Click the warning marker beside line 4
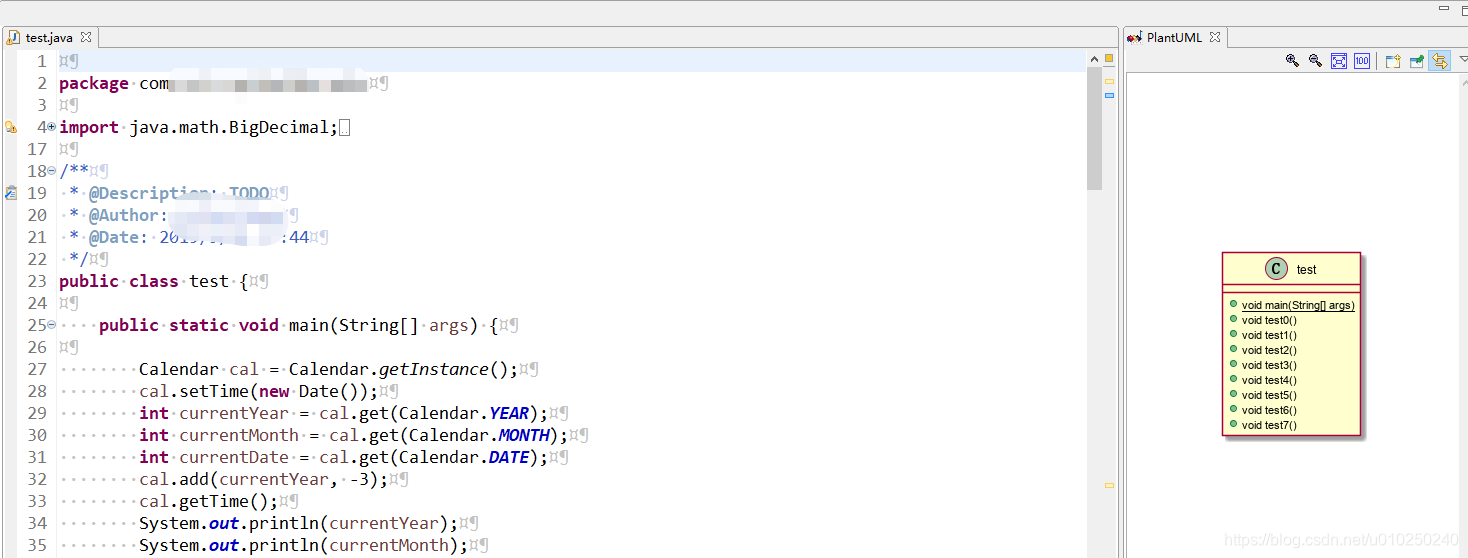Screen dimensions: 1468x558 10,127
